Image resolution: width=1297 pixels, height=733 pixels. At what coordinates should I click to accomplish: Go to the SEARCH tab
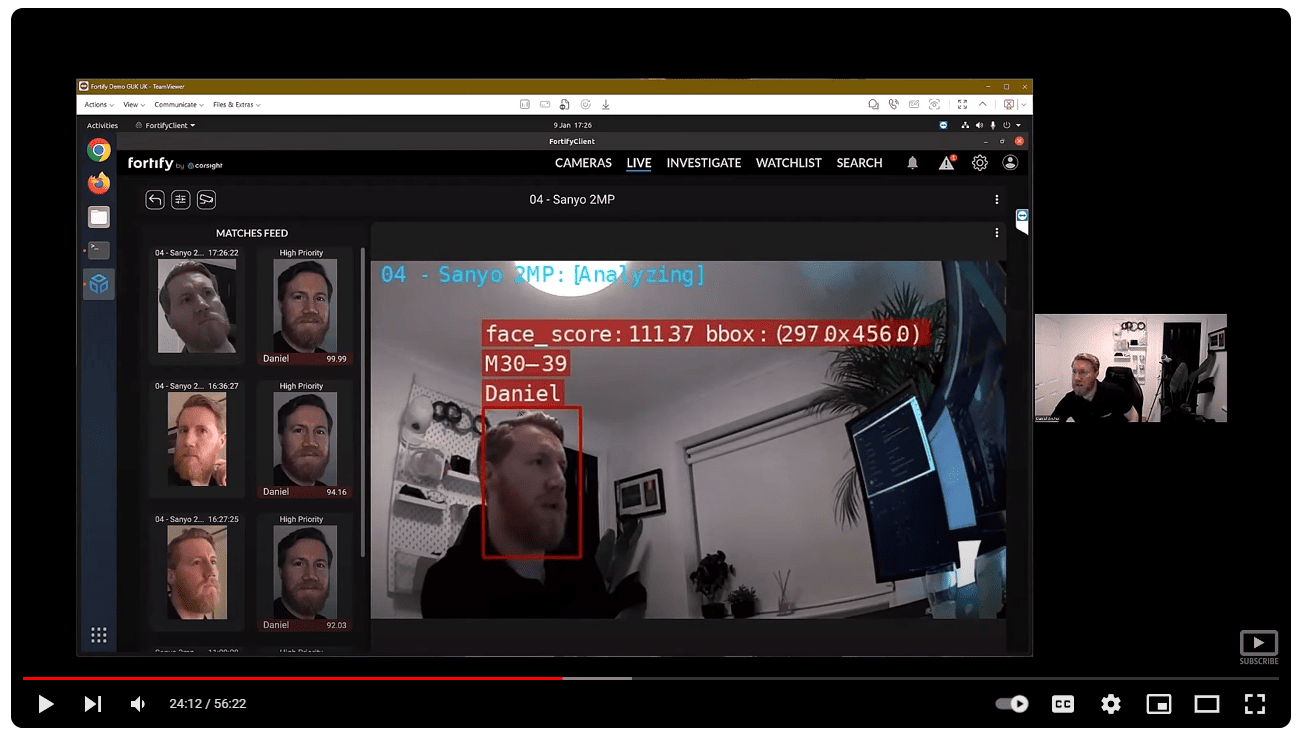click(859, 163)
